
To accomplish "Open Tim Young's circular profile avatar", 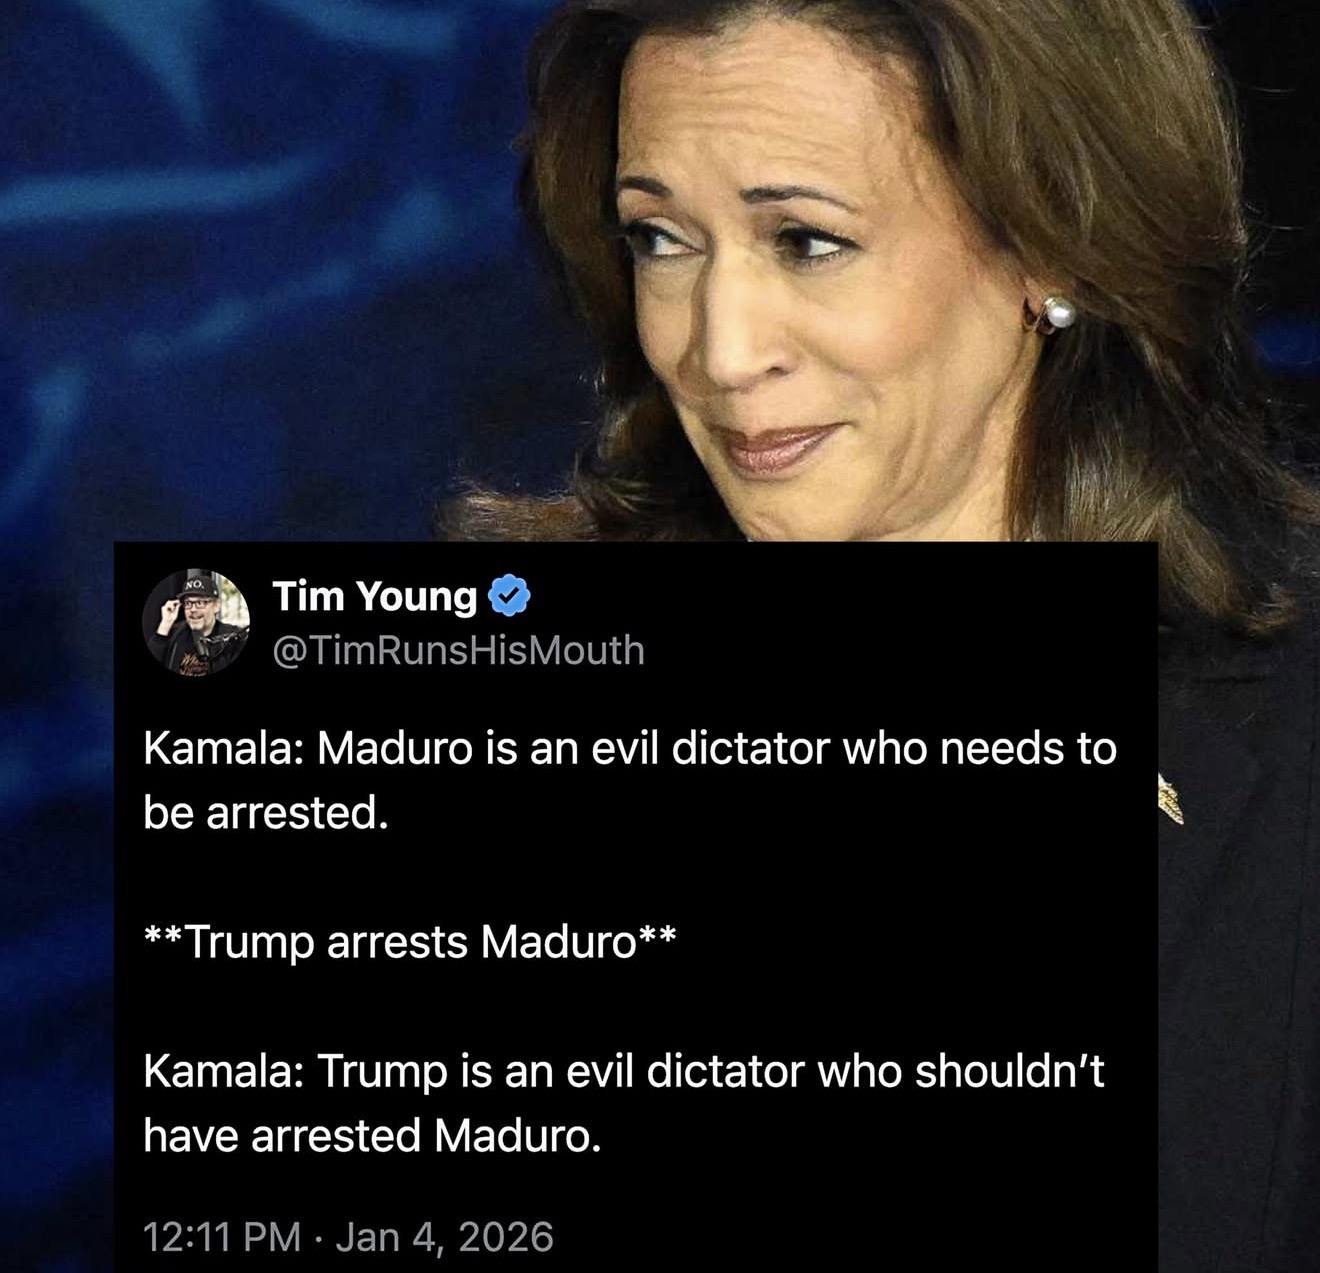I will point(195,622).
